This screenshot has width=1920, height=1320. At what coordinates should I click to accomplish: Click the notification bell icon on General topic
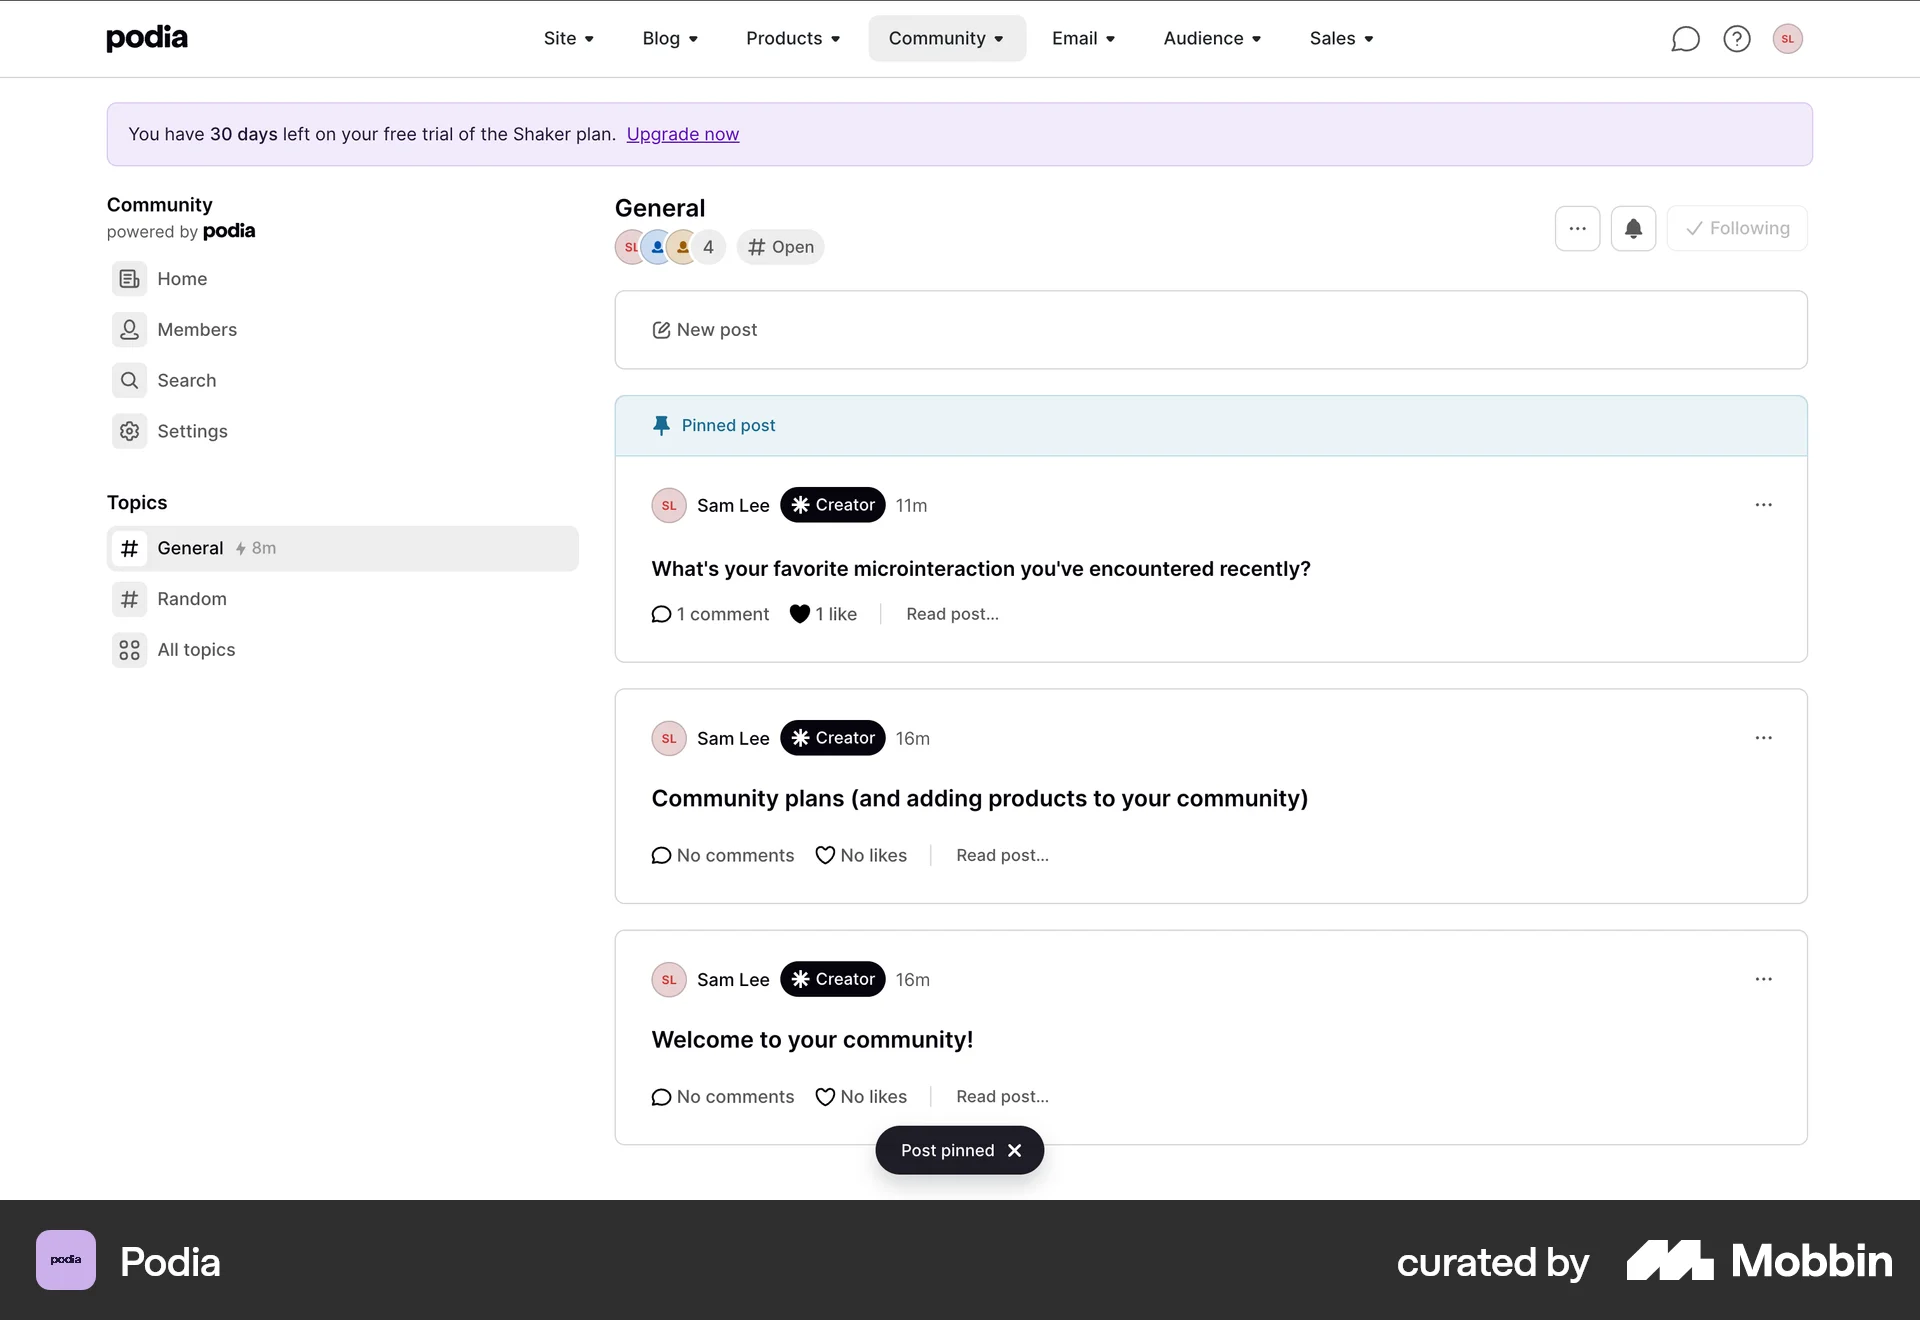pos(1634,227)
